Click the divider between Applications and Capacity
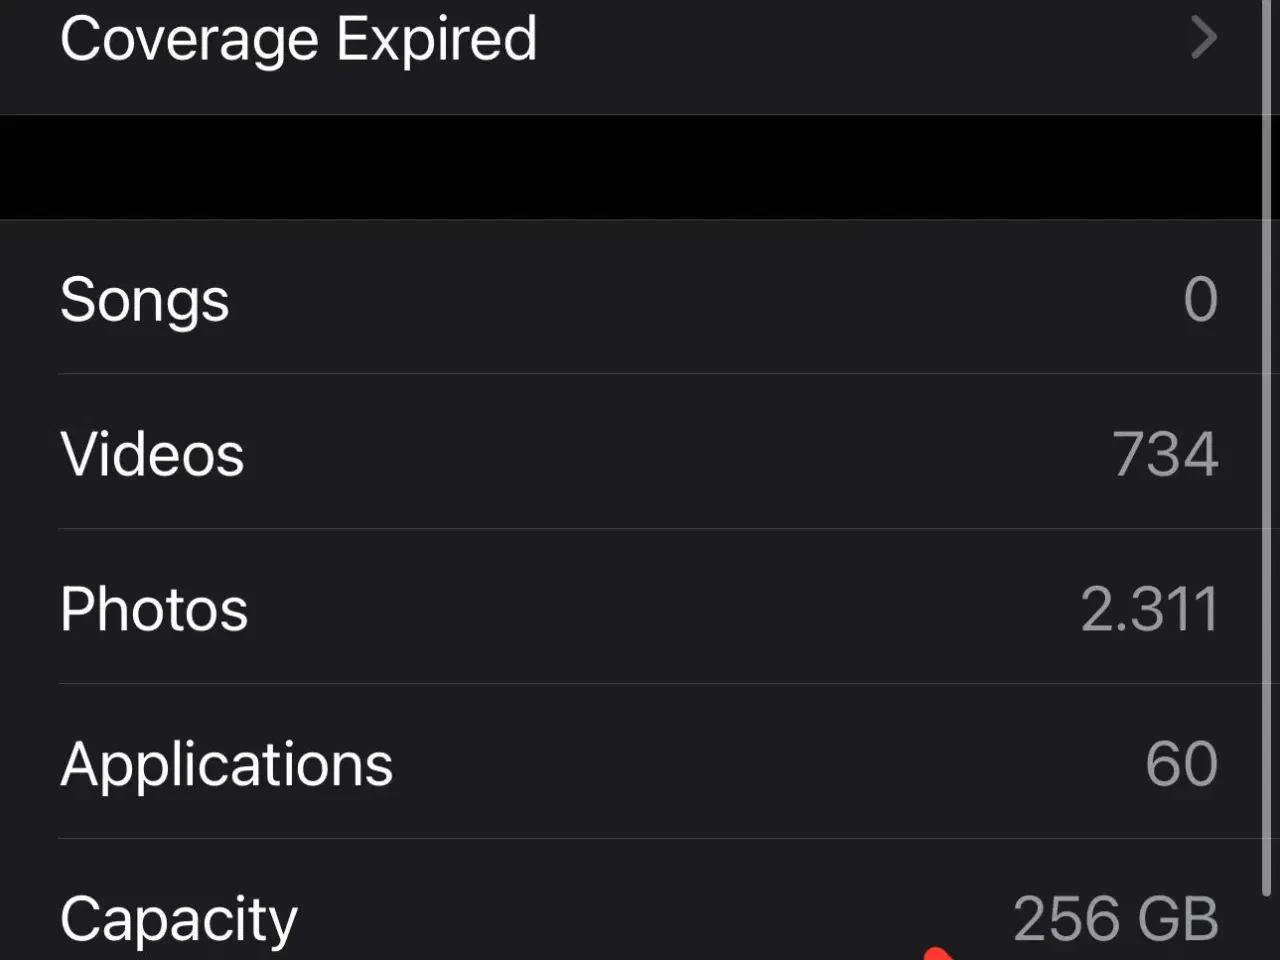The width and height of the screenshot is (1280, 960). [660, 839]
